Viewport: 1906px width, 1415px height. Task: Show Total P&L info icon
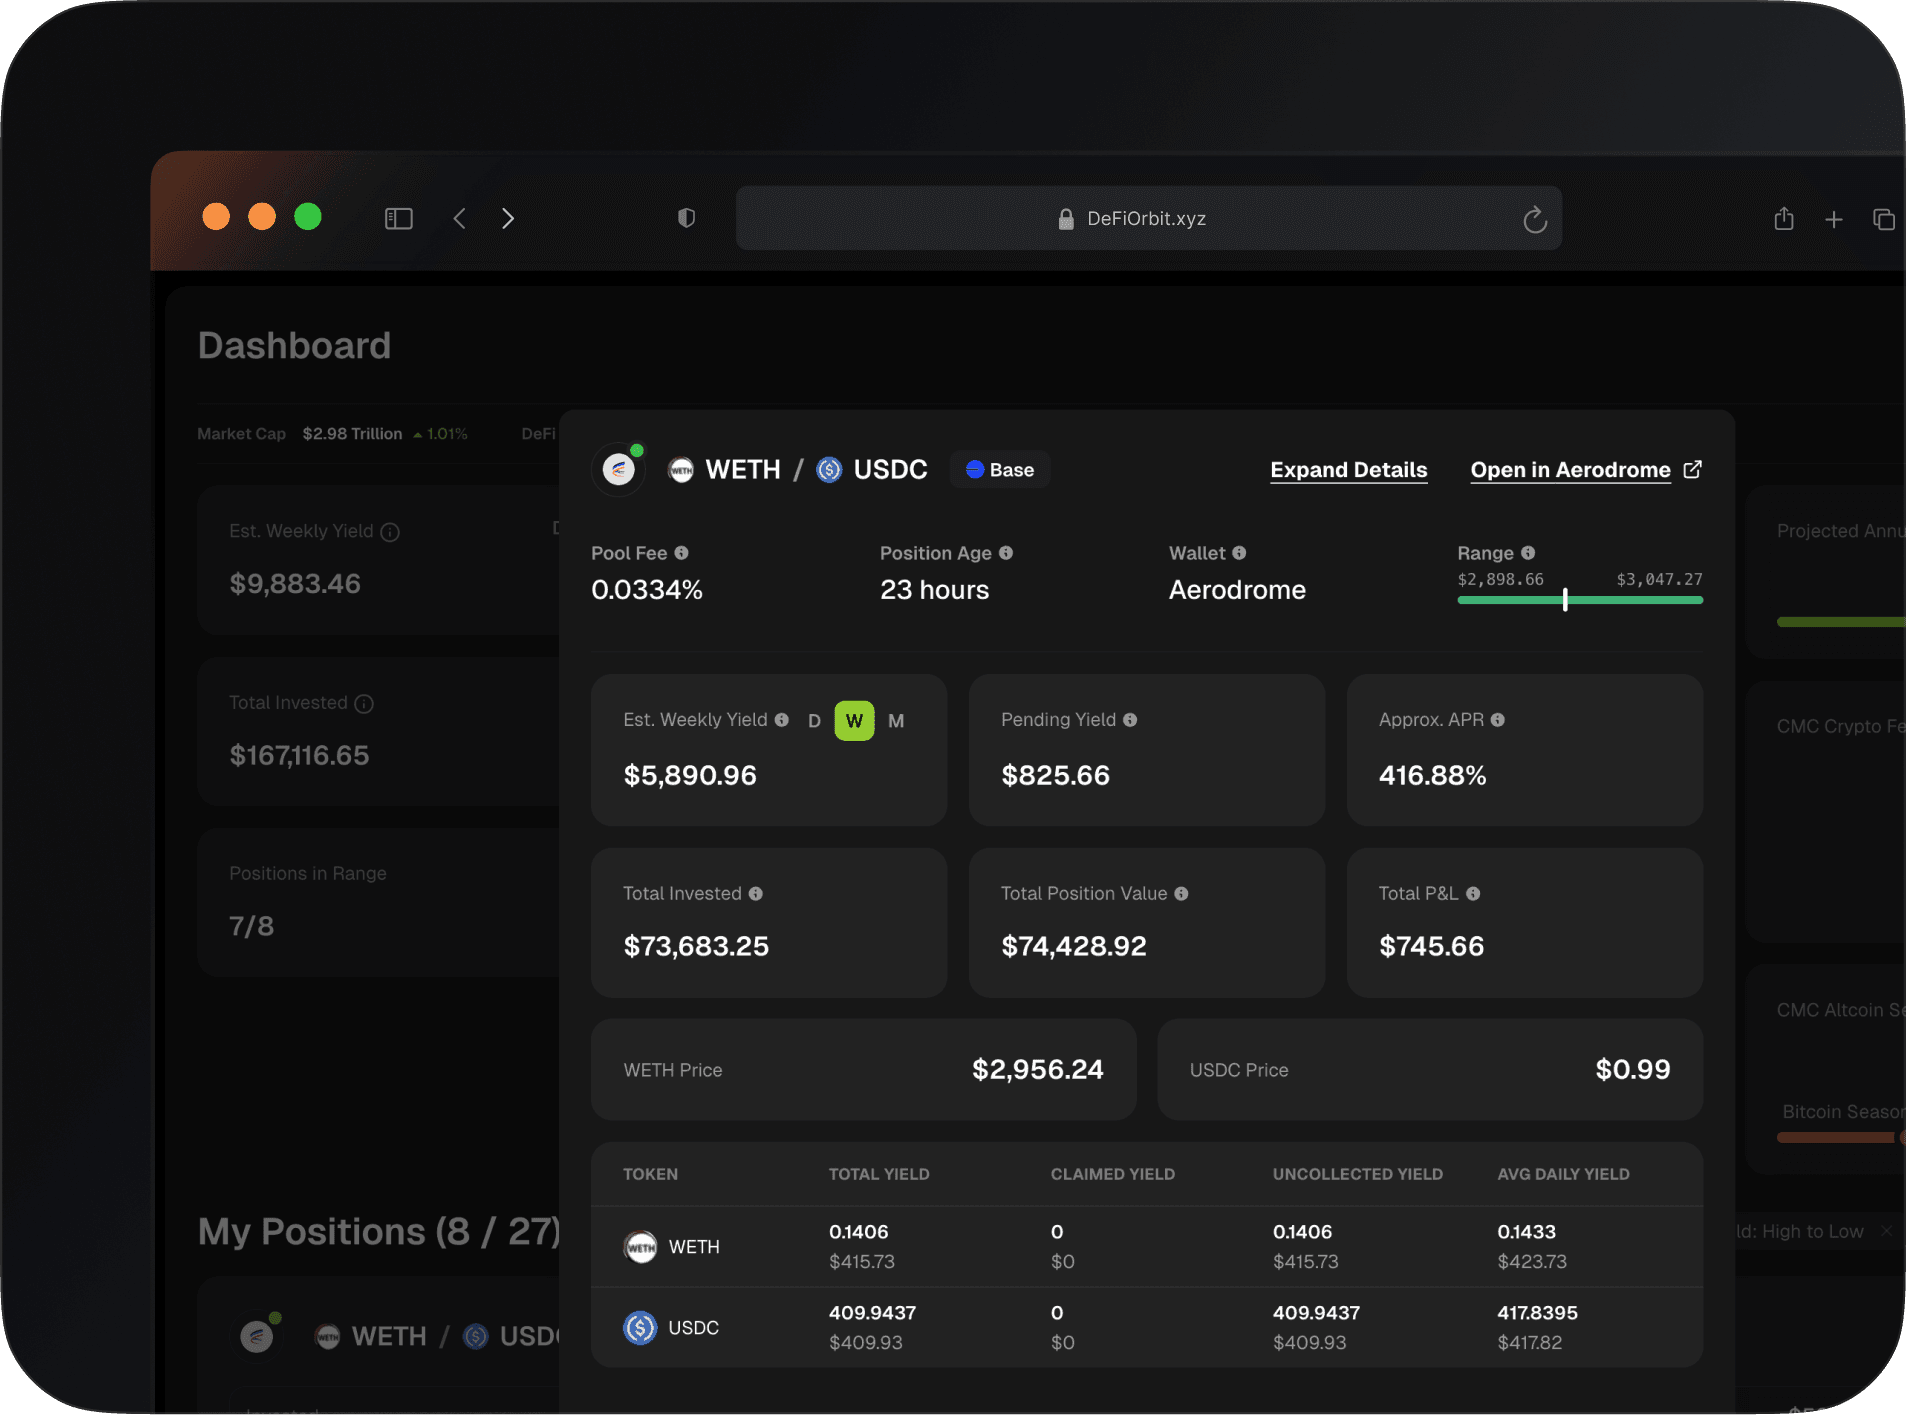[1473, 894]
